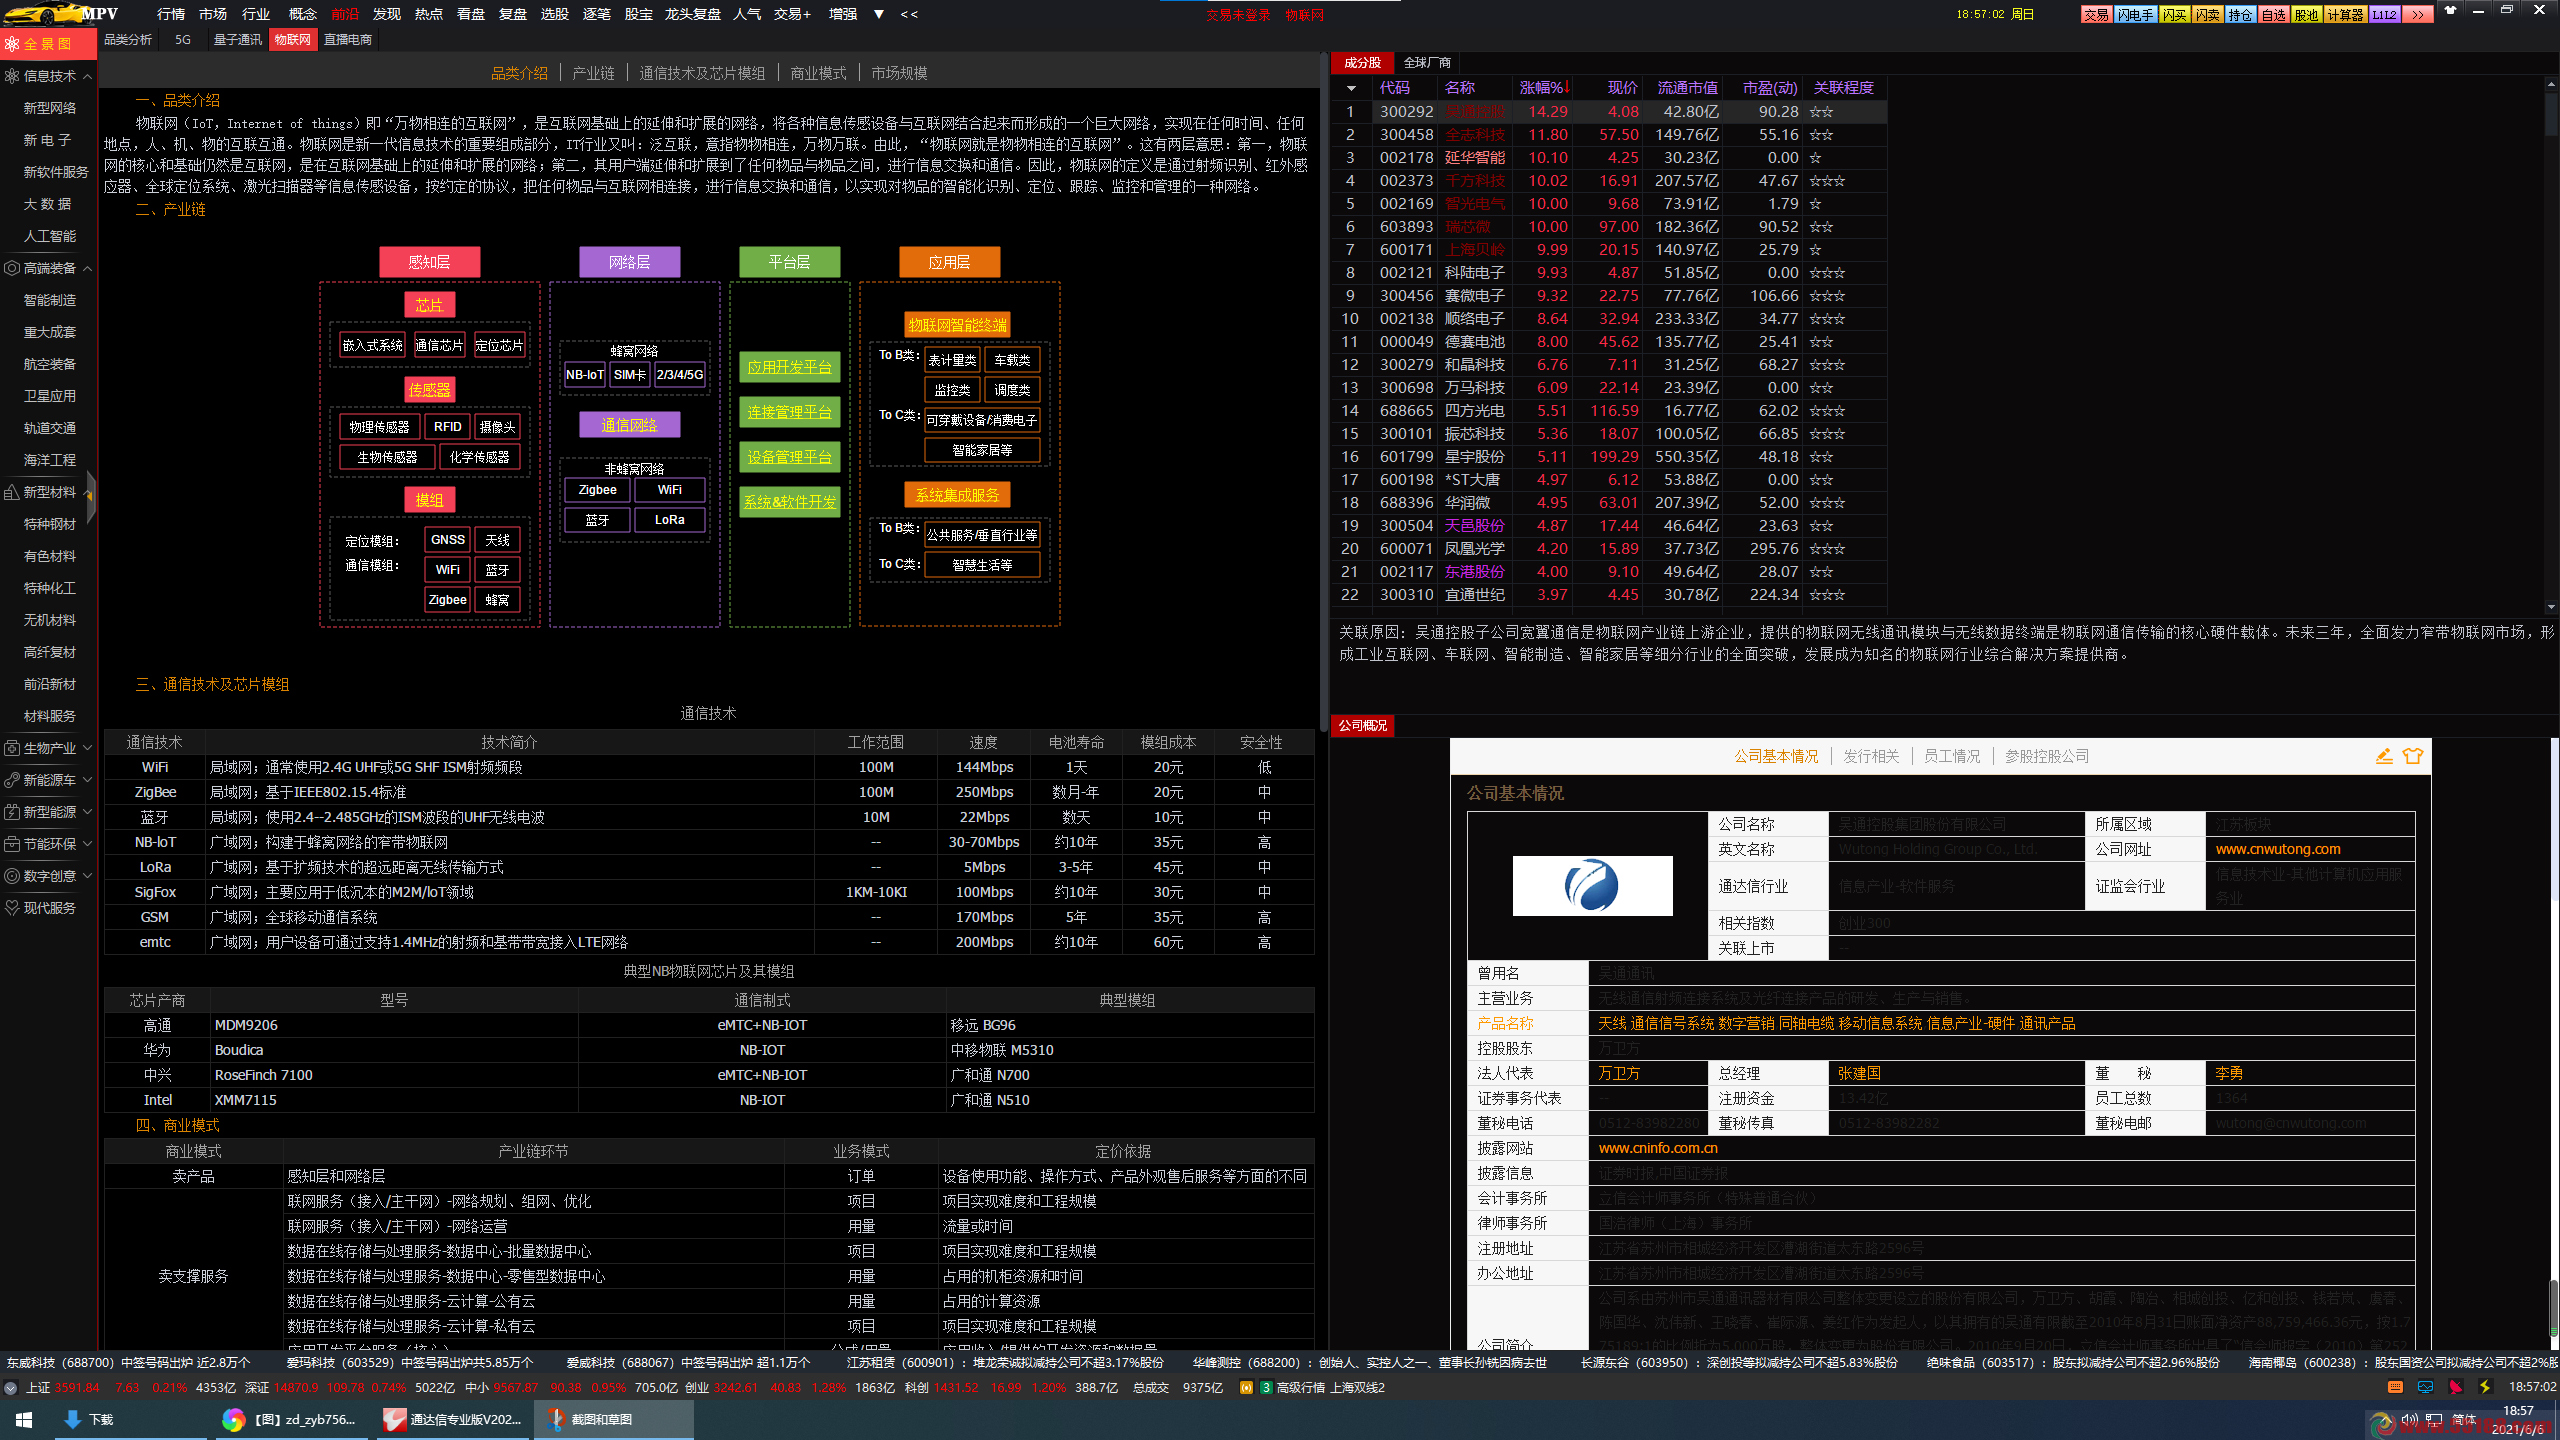Click the 持仓 quick button
Viewport: 2560px width, 1440px height.
point(2240,15)
